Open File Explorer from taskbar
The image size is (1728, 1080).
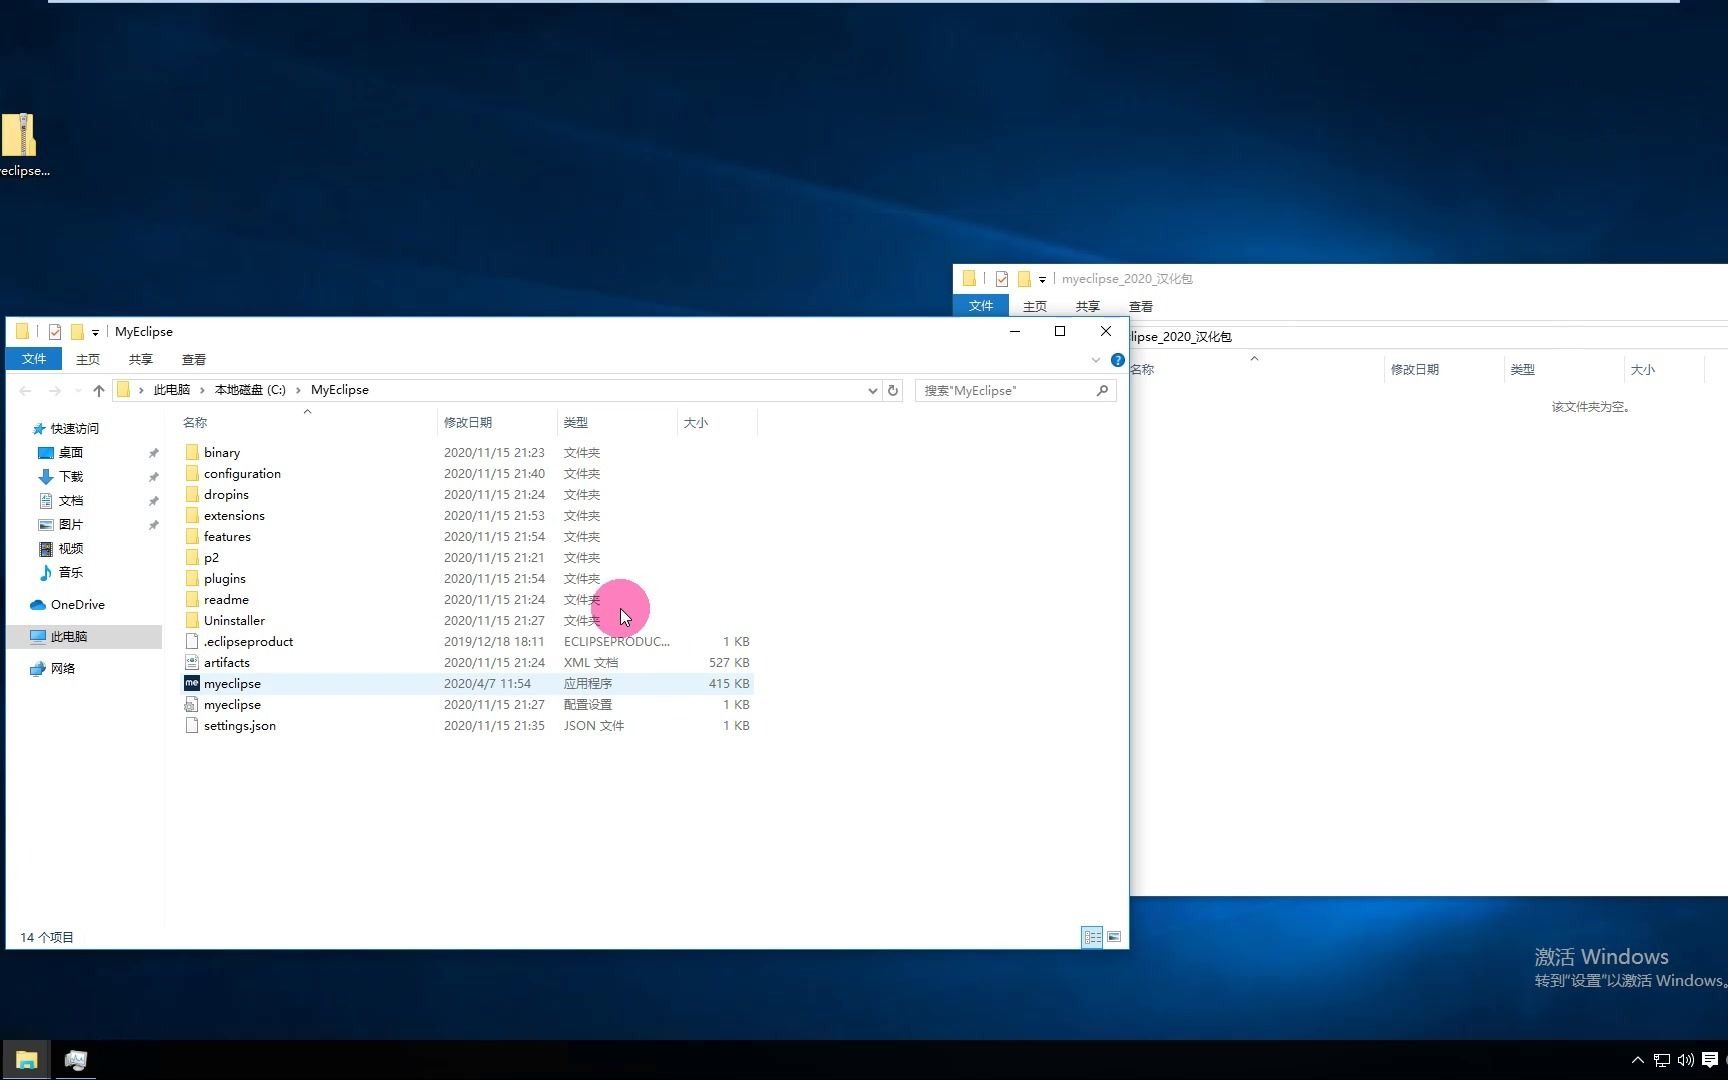coord(26,1060)
